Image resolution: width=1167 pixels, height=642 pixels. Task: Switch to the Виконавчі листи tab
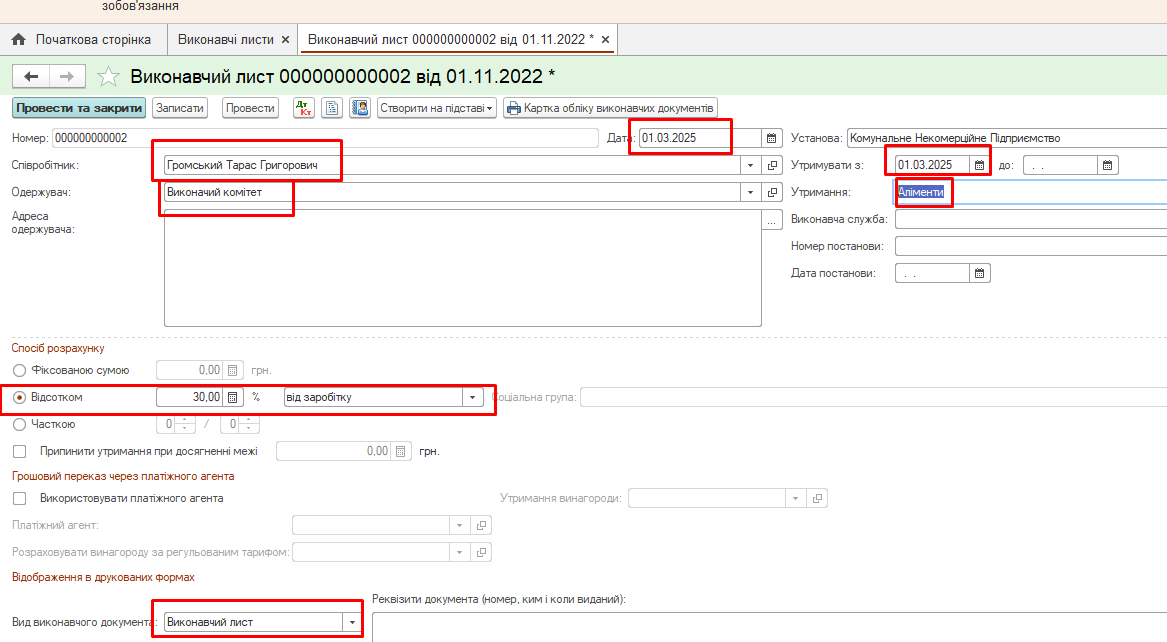tap(225, 40)
